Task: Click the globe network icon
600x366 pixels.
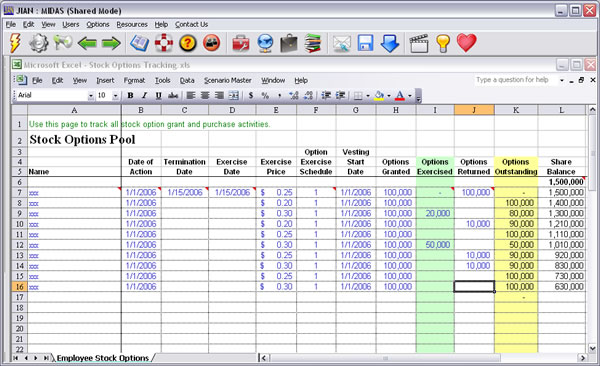Action: click(265, 43)
